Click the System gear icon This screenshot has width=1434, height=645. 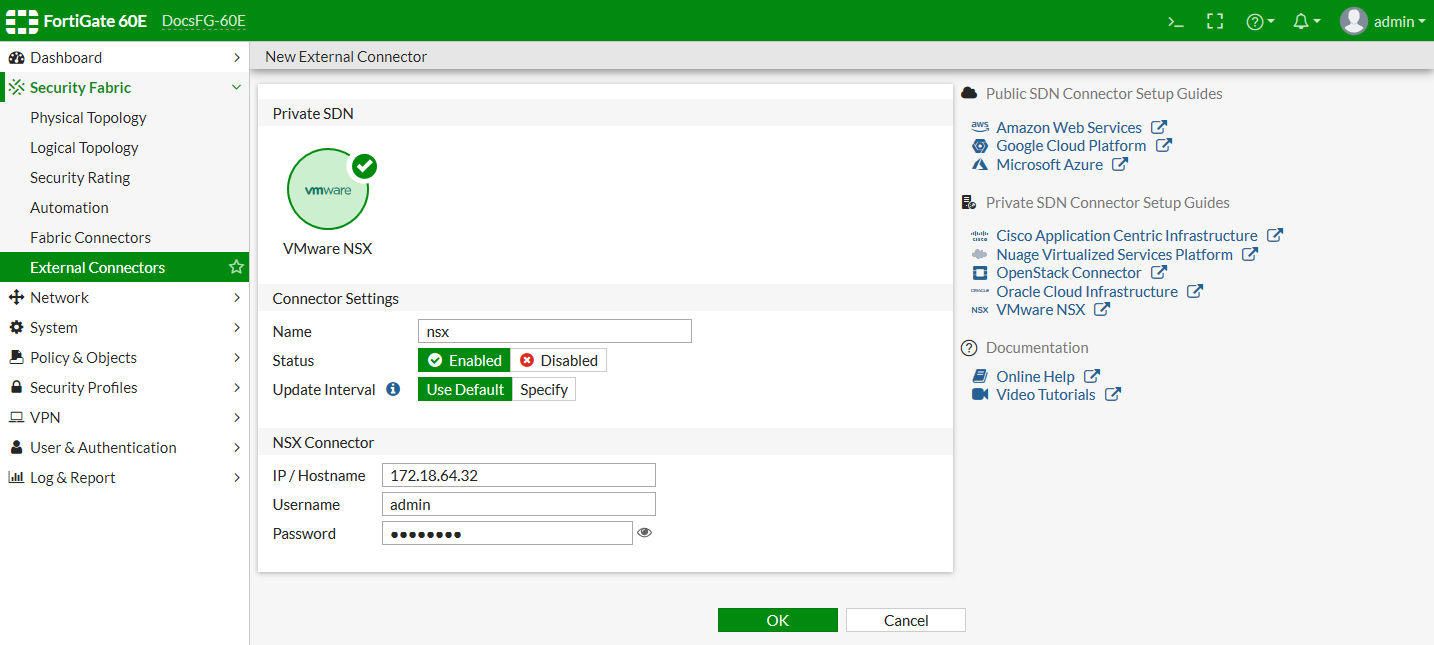16,327
